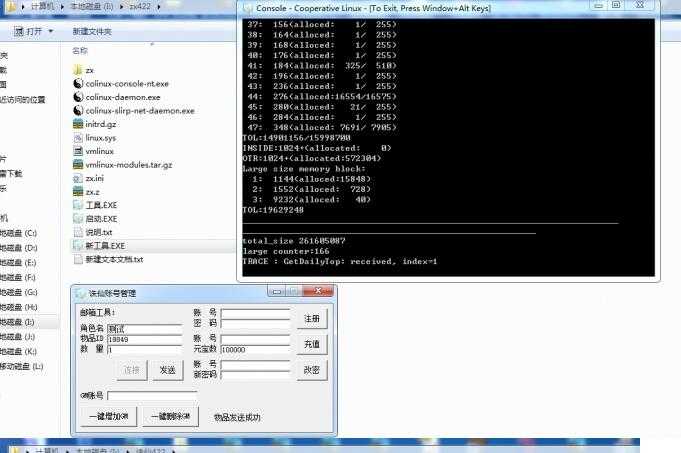Click the 启动.EXE file icon
This screenshot has width=681, height=453.
click(79, 218)
